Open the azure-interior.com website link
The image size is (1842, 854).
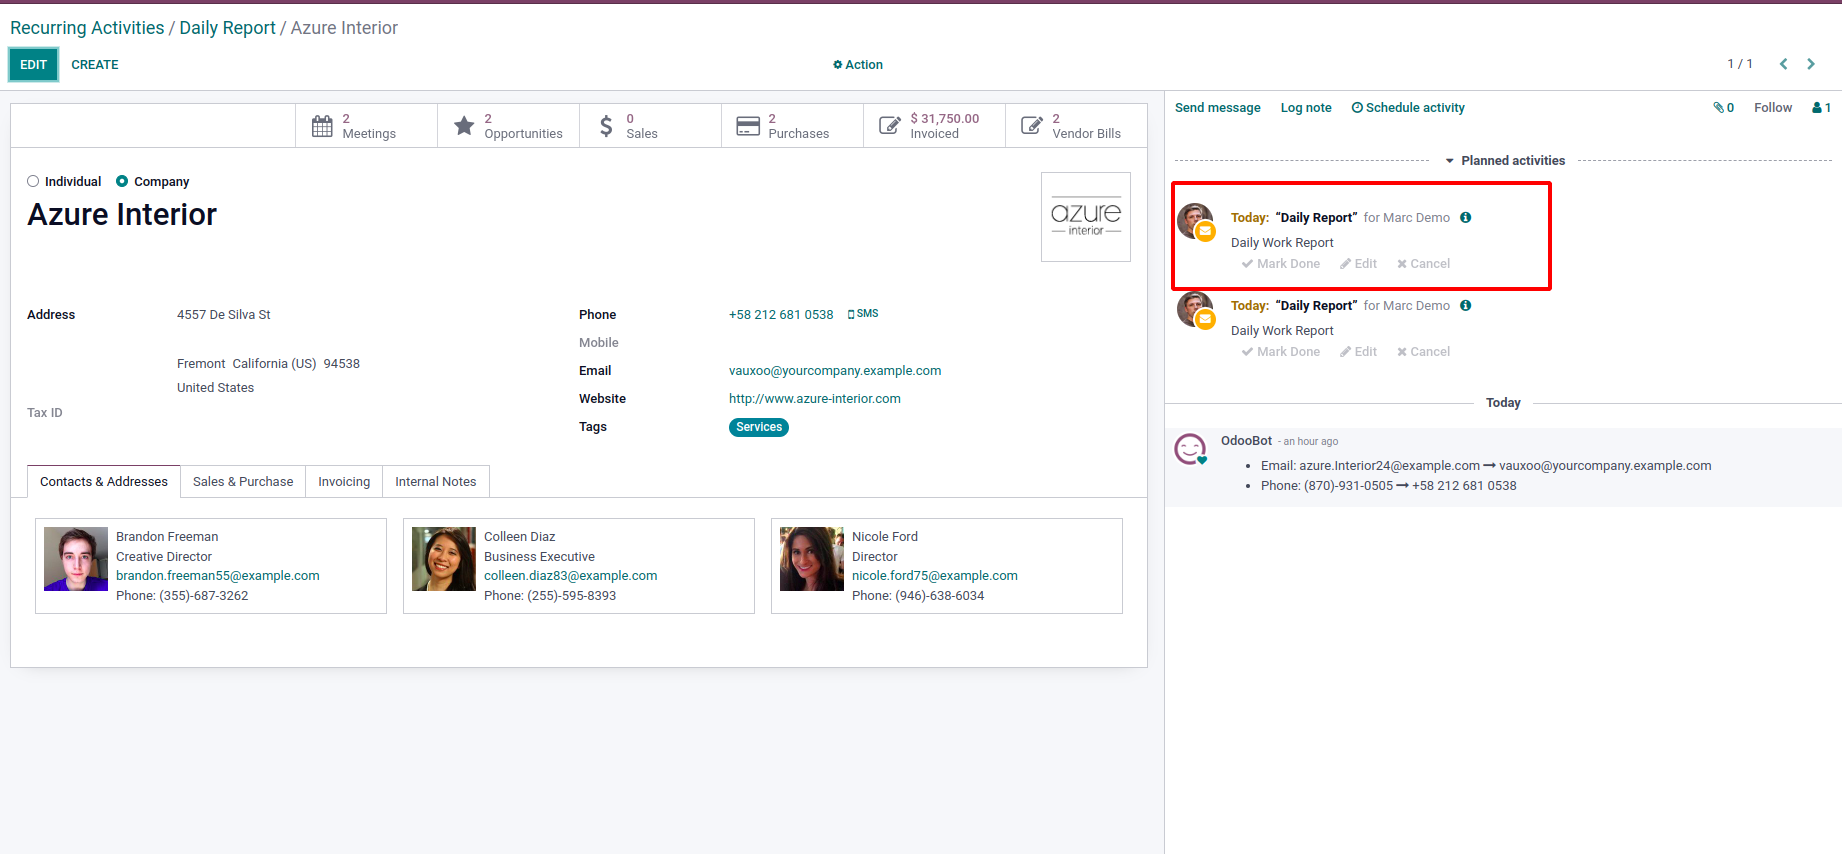(815, 399)
